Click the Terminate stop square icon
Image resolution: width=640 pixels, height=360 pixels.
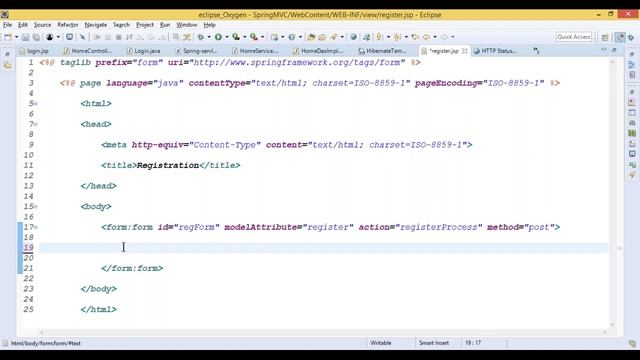118,37
